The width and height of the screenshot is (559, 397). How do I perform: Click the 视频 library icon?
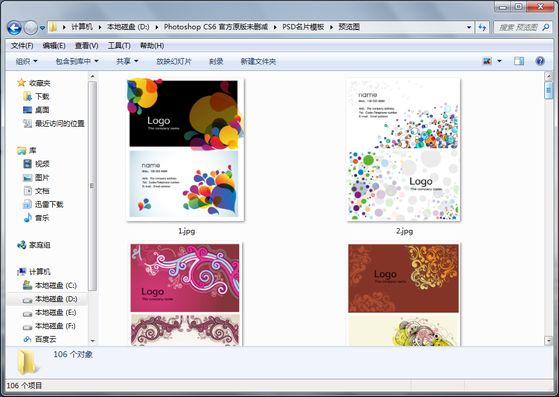point(27,164)
